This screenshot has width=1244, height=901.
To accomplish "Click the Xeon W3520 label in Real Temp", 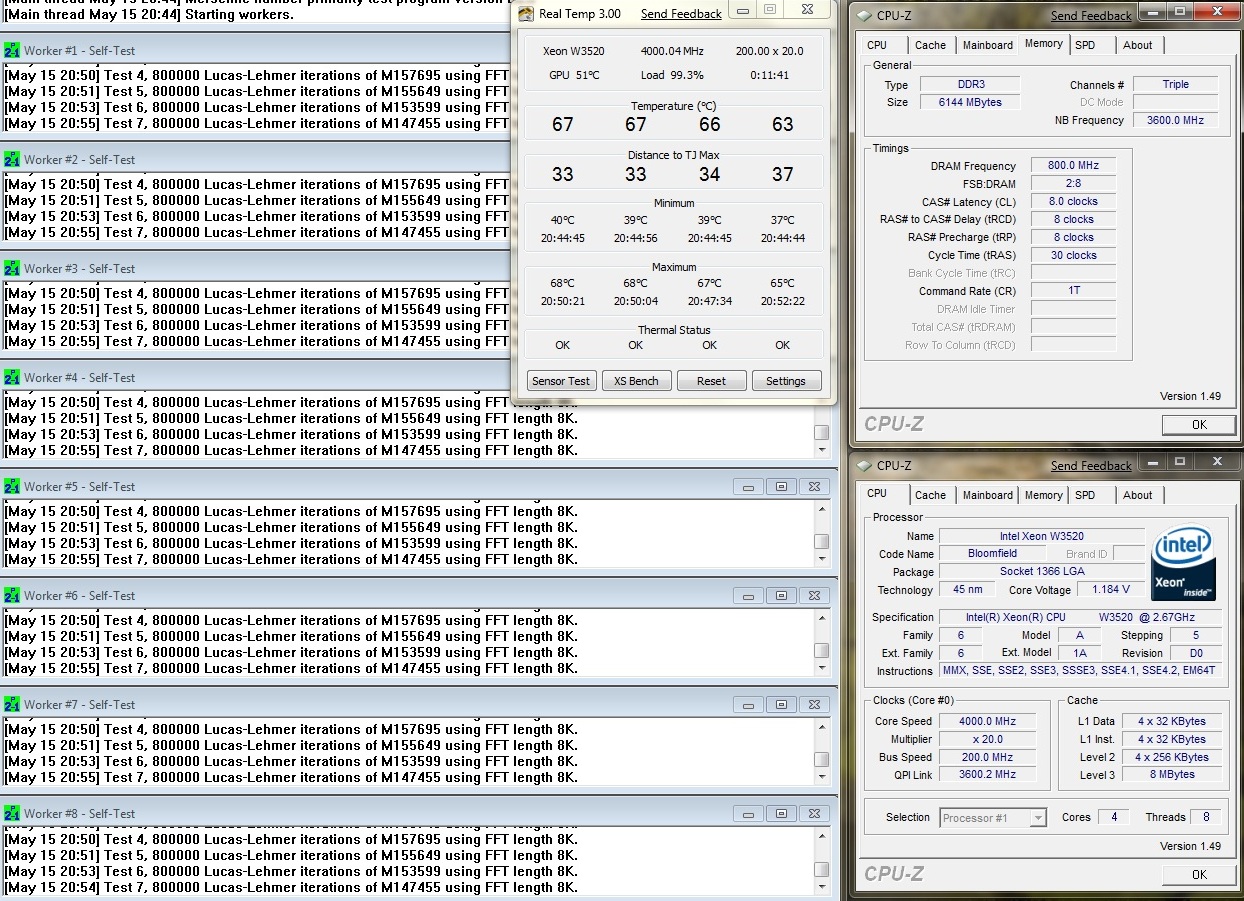I will tap(573, 51).
